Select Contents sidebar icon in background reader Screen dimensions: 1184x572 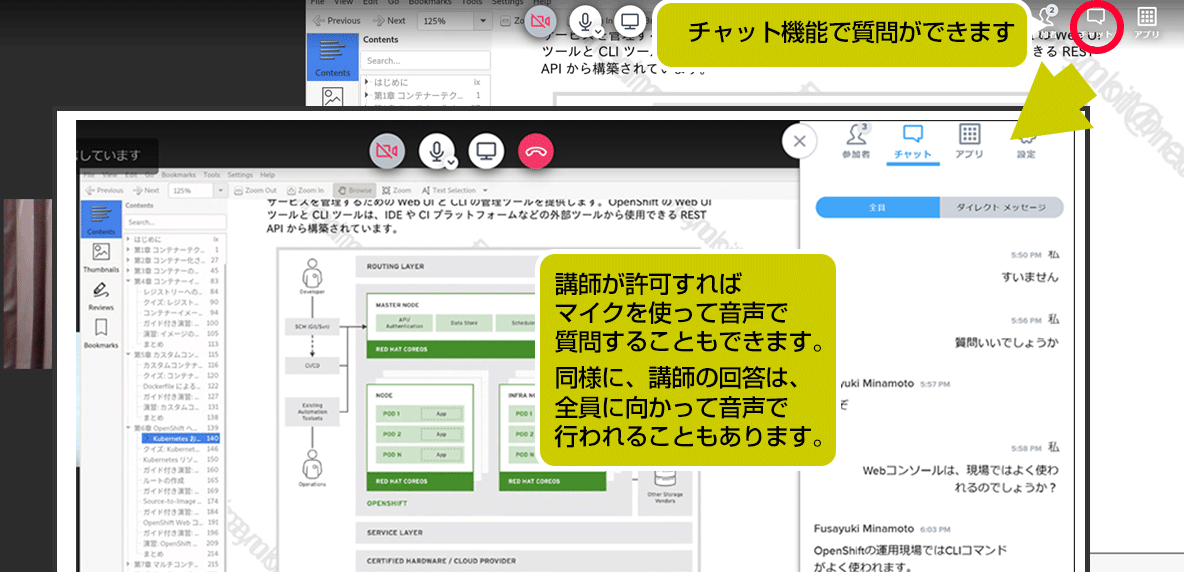(331, 57)
